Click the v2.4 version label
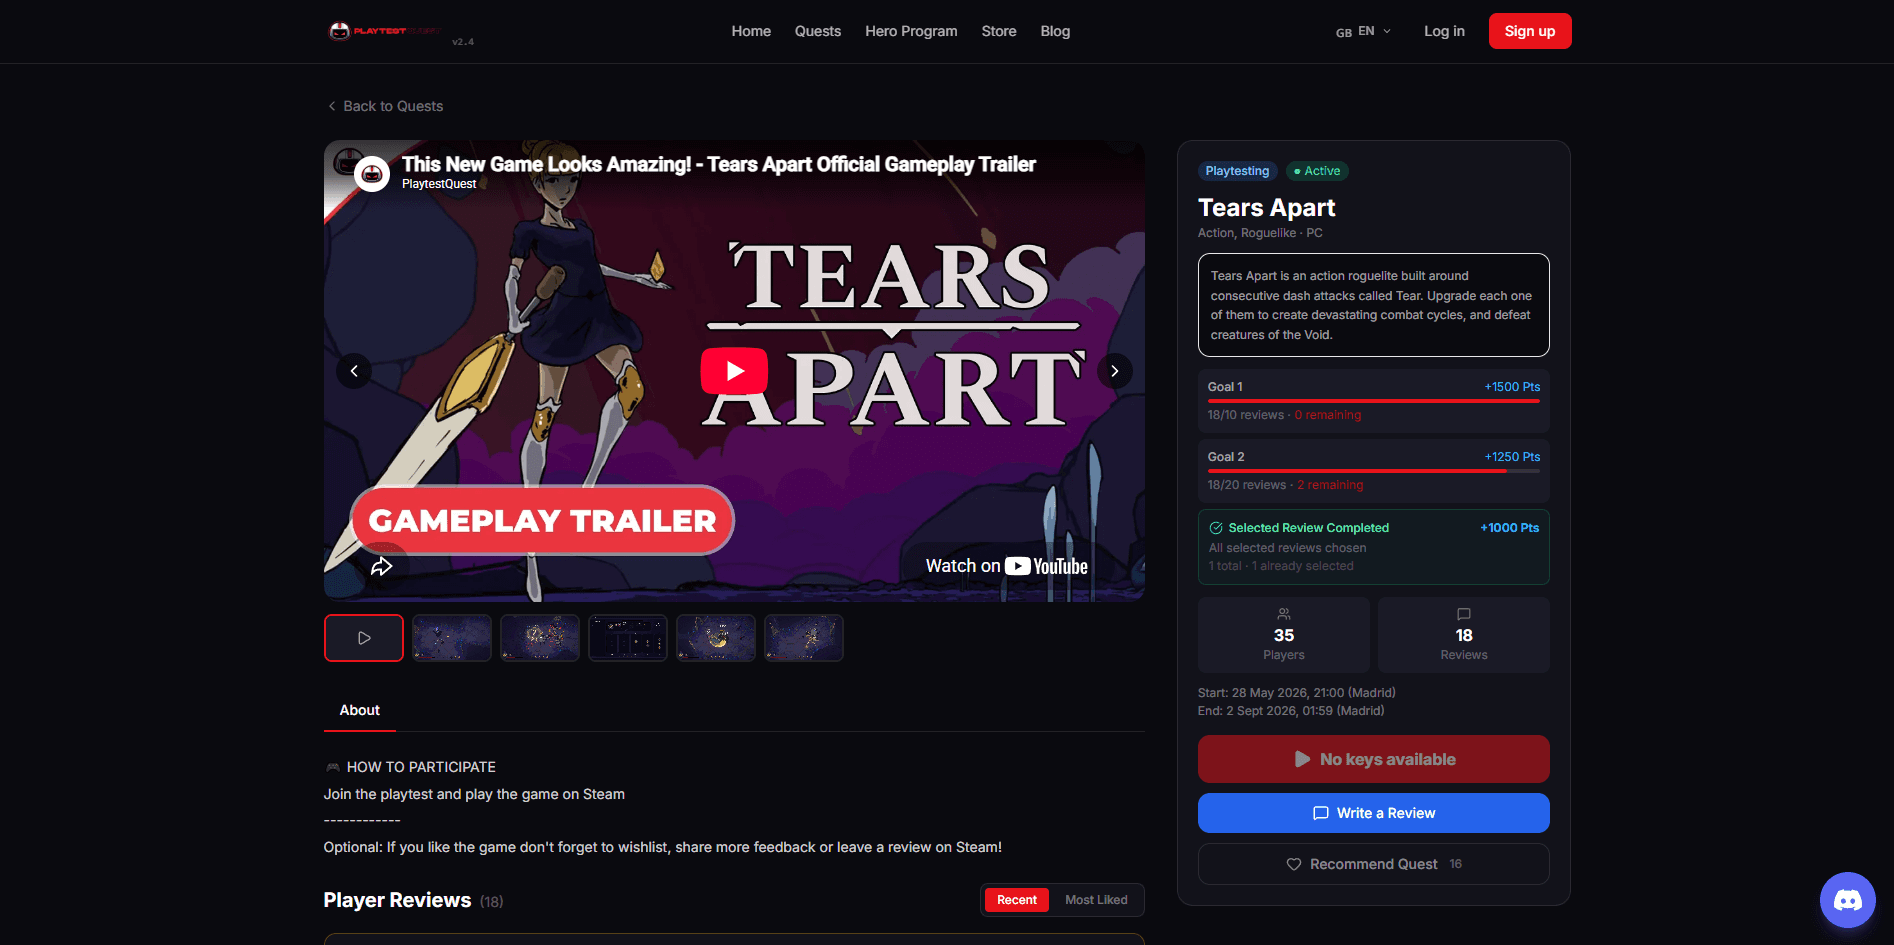1894x945 pixels. point(463,42)
